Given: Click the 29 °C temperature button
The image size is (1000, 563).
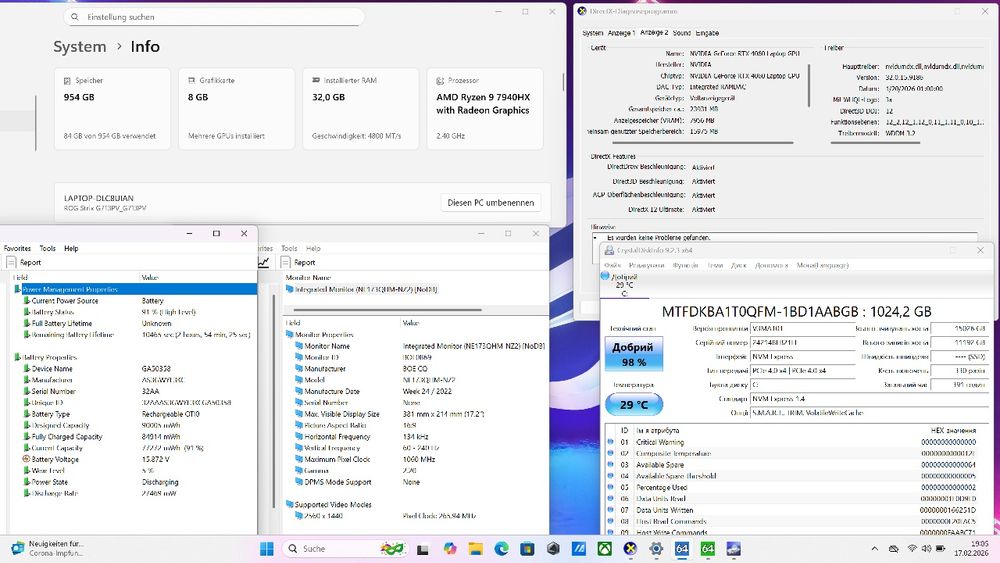Looking at the screenshot, I should (x=634, y=404).
